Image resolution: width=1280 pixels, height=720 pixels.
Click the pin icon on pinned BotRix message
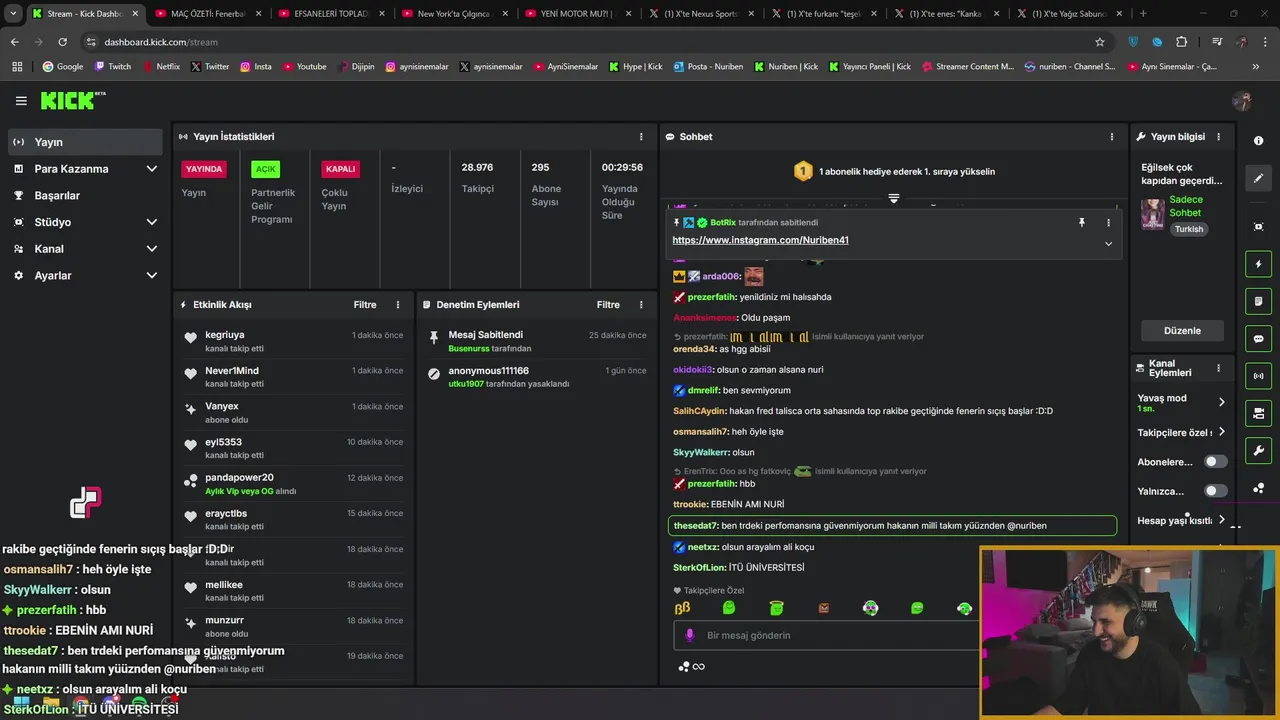[x=1081, y=222]
